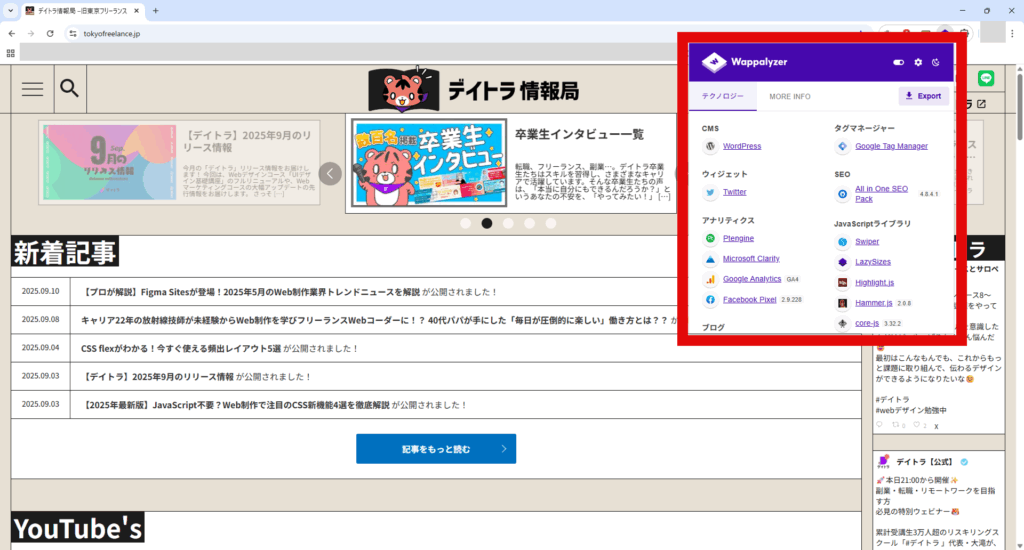Open the hamburger menu on the site header
This screenshot has width=1024, height=550.
pos(32,89)
